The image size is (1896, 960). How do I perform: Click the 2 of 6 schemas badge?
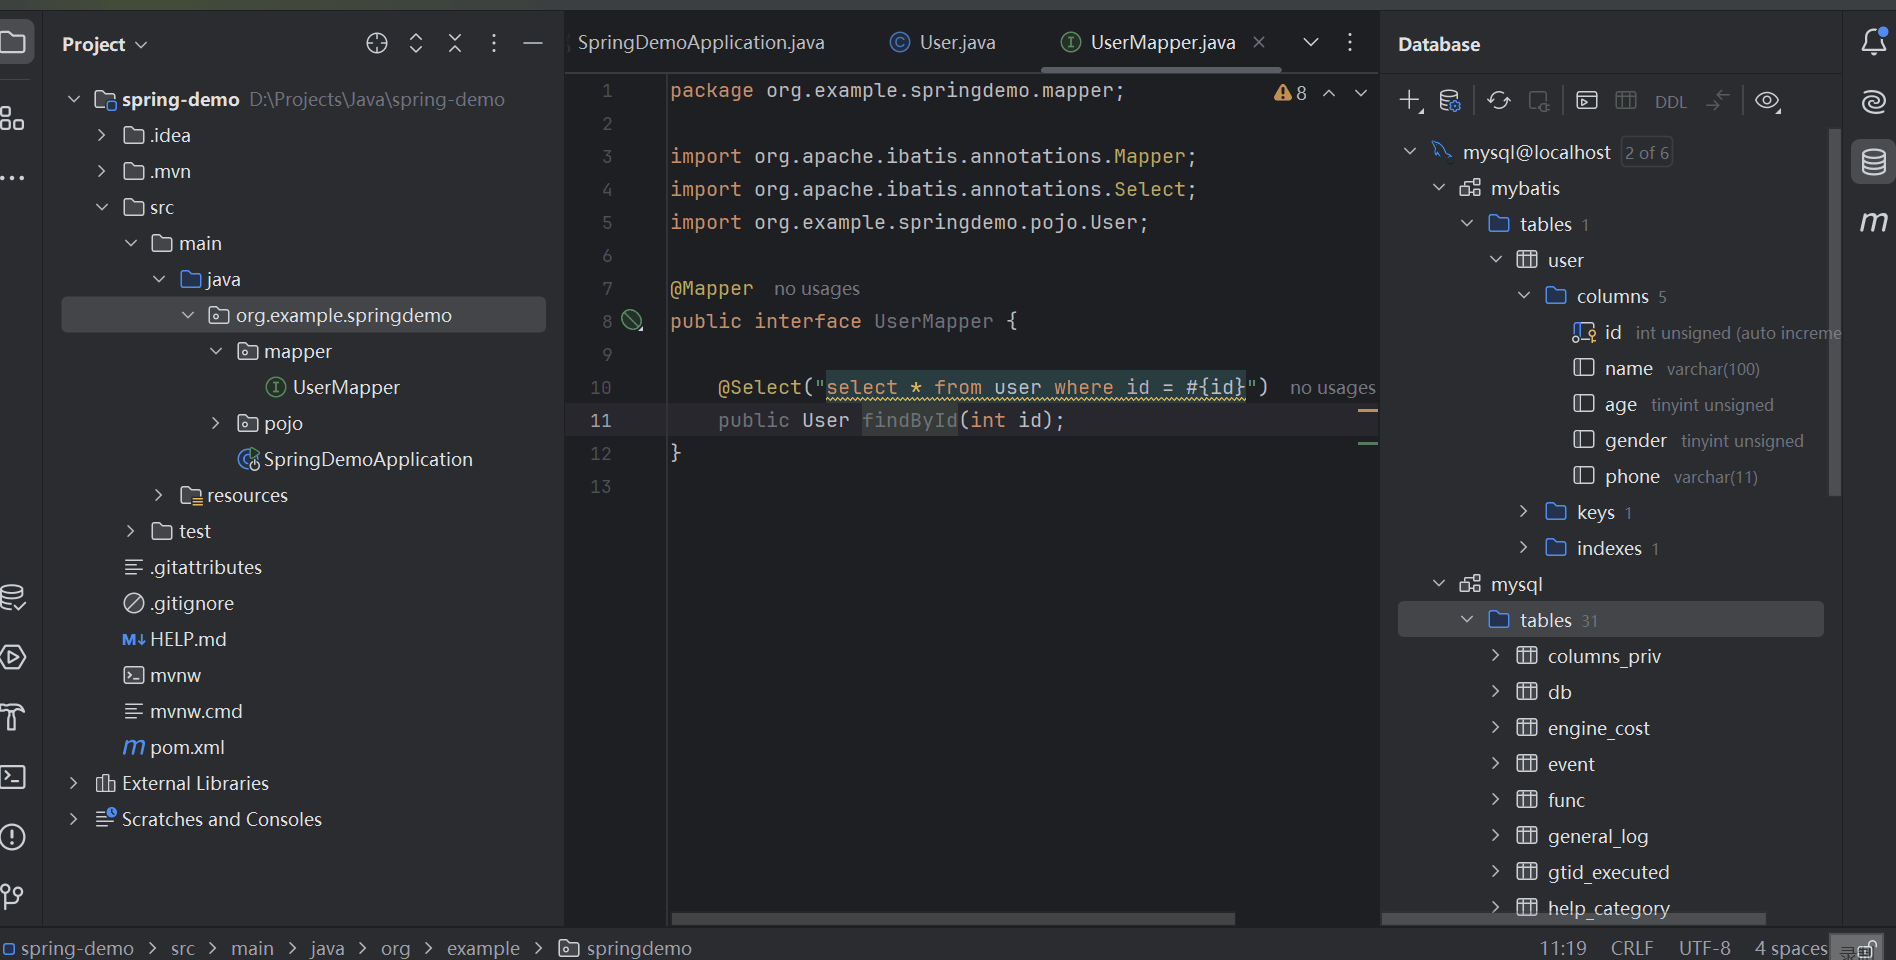(x=1647, y=152)
